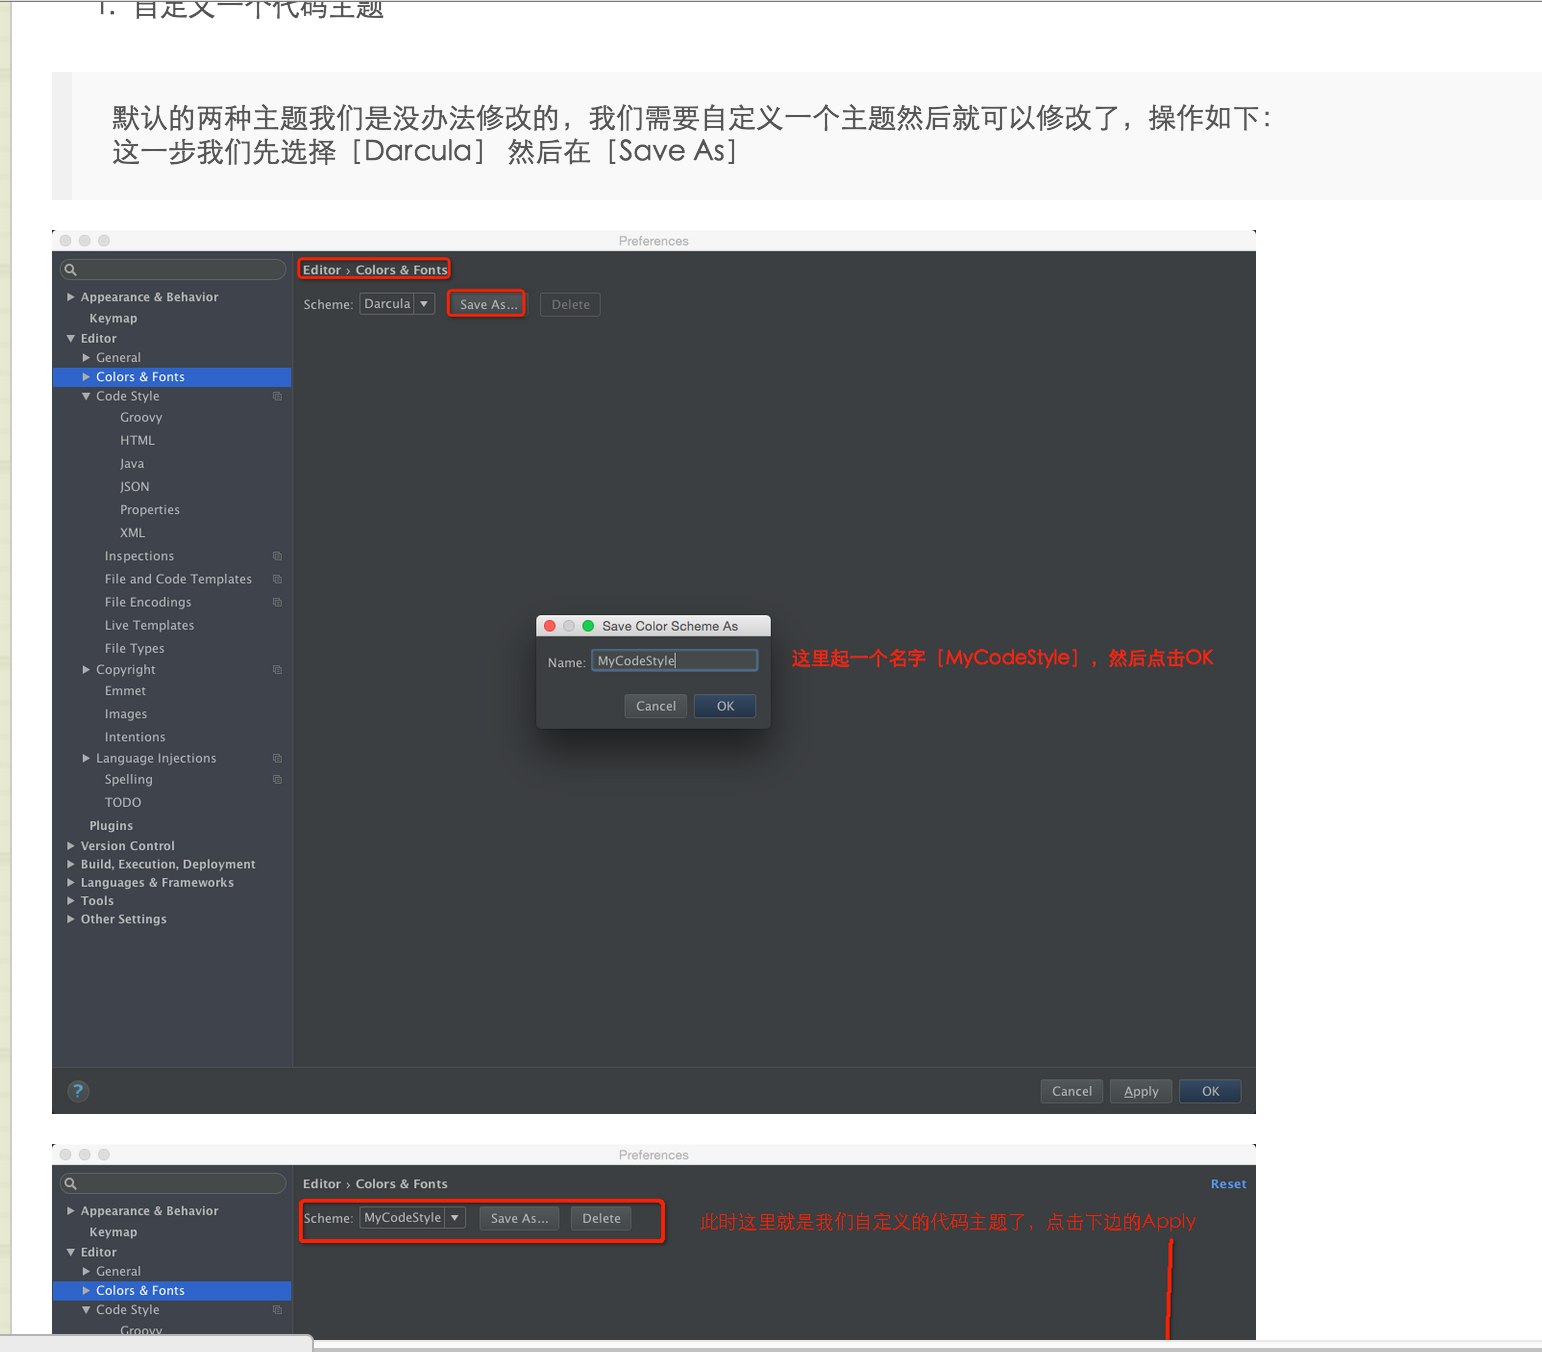This screenshot has height=1352, width=1542.
Task: Click Code Style's project icon in Darcula Preferences window
Action: (277, 397)
